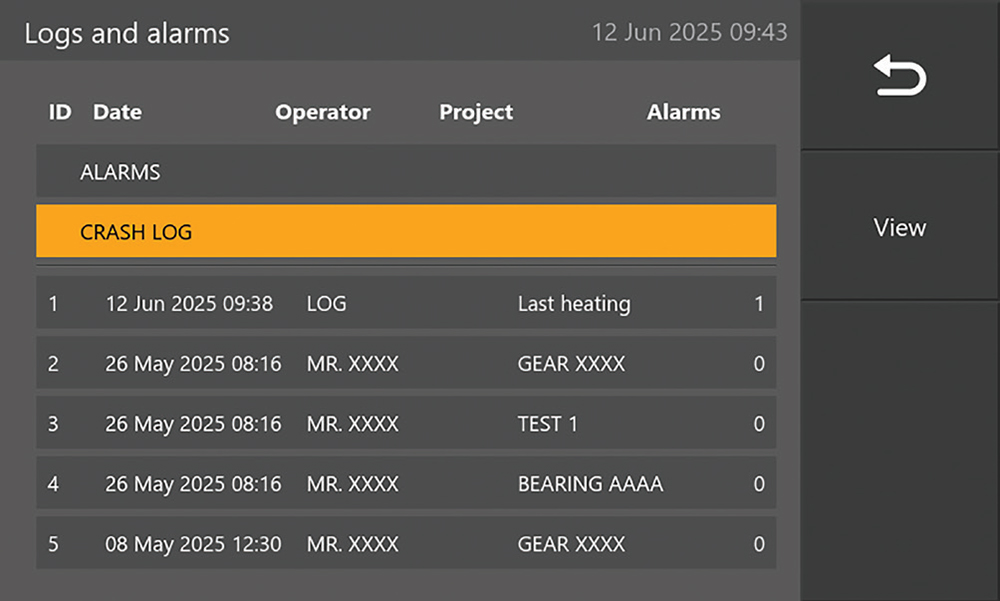Select log entry TEST 1
This screenshot has width=1000, height=601.
click(406, 423)
